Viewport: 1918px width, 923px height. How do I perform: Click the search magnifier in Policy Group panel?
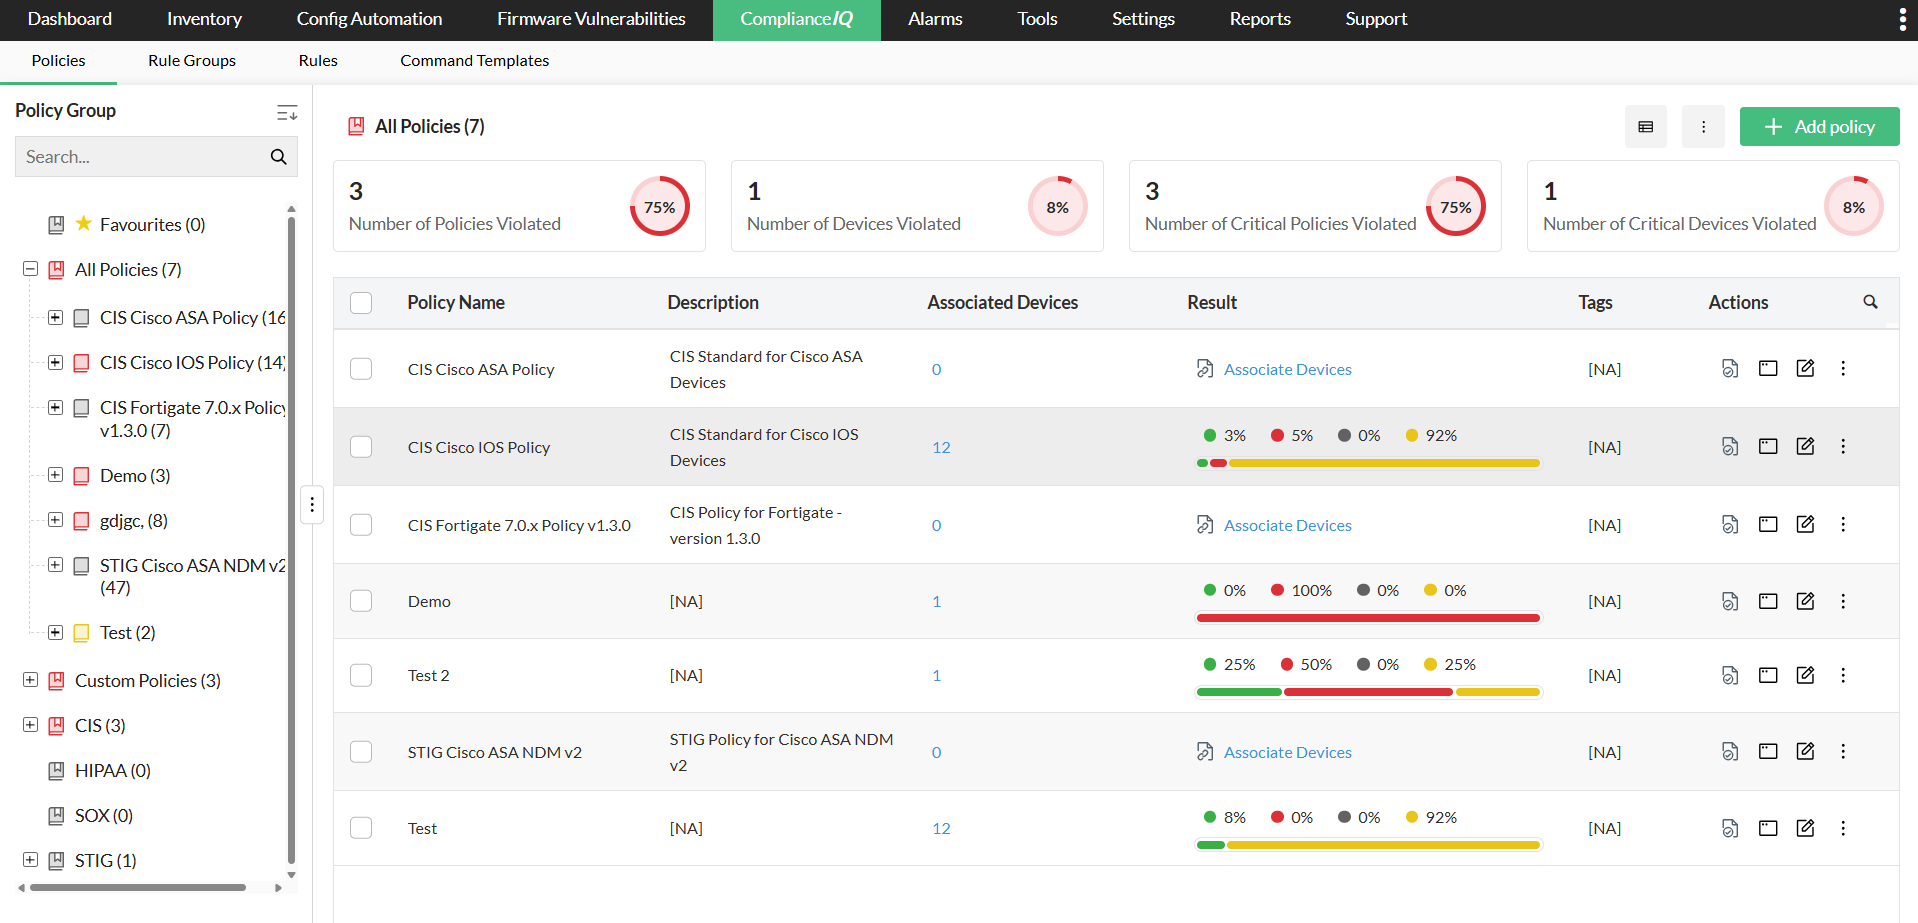[278, 157]
